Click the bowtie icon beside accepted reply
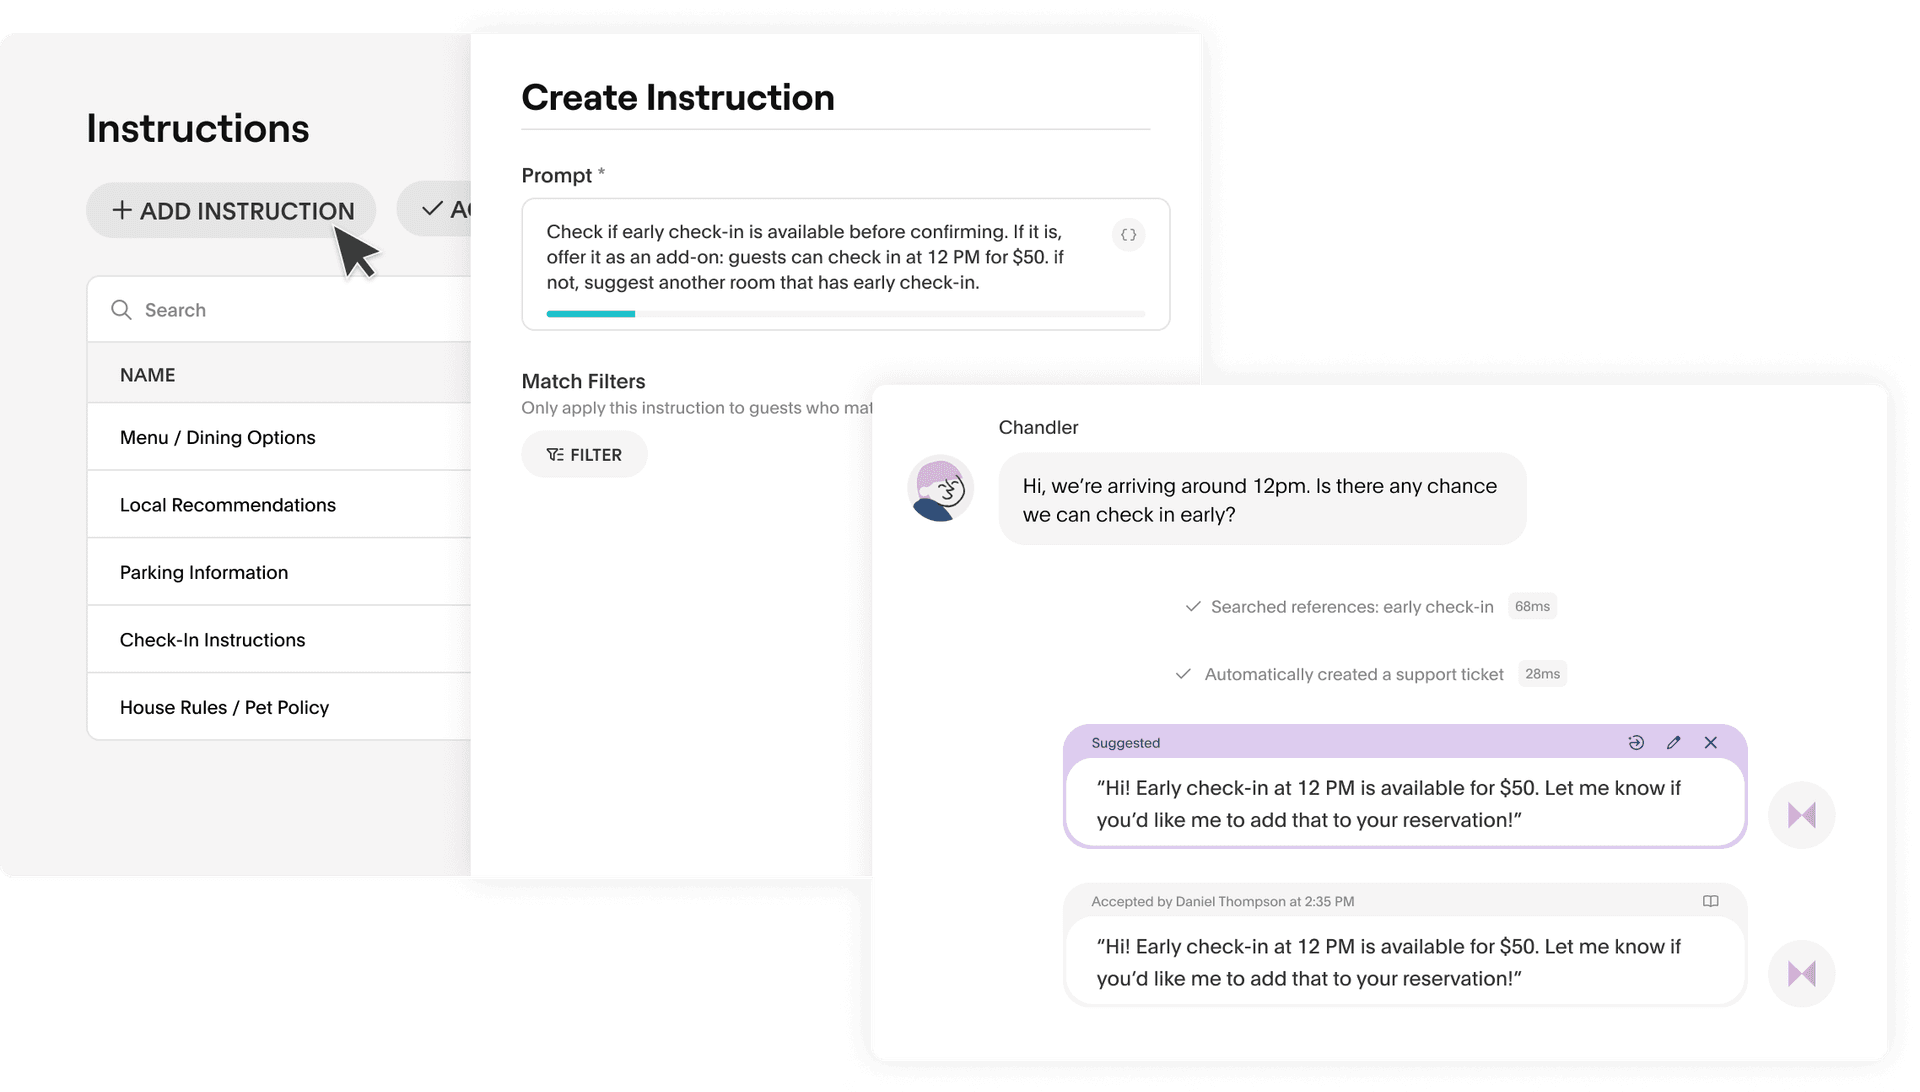This screenshot has height=1092, width=1920. click(1801, 973)
